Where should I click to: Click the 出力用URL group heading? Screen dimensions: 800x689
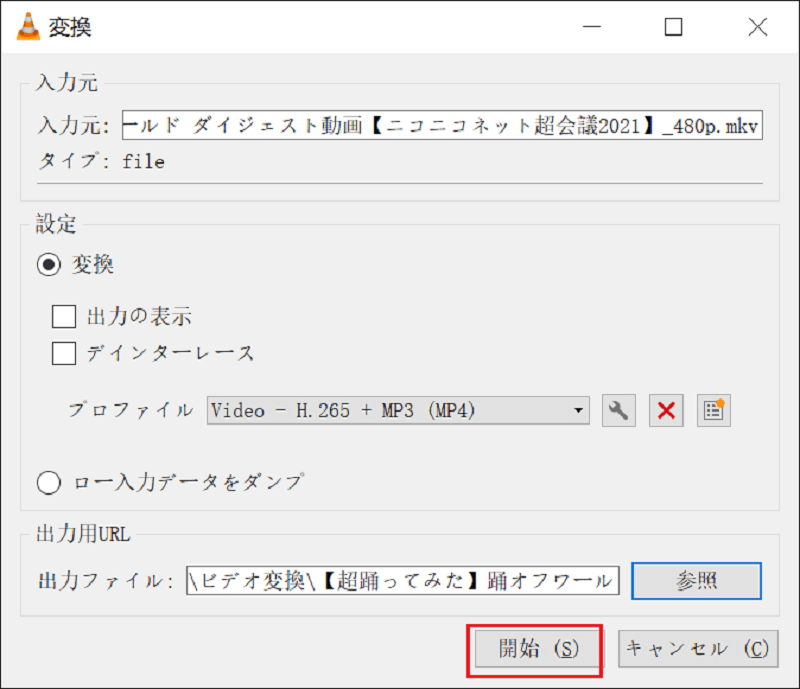coord(83,534)
